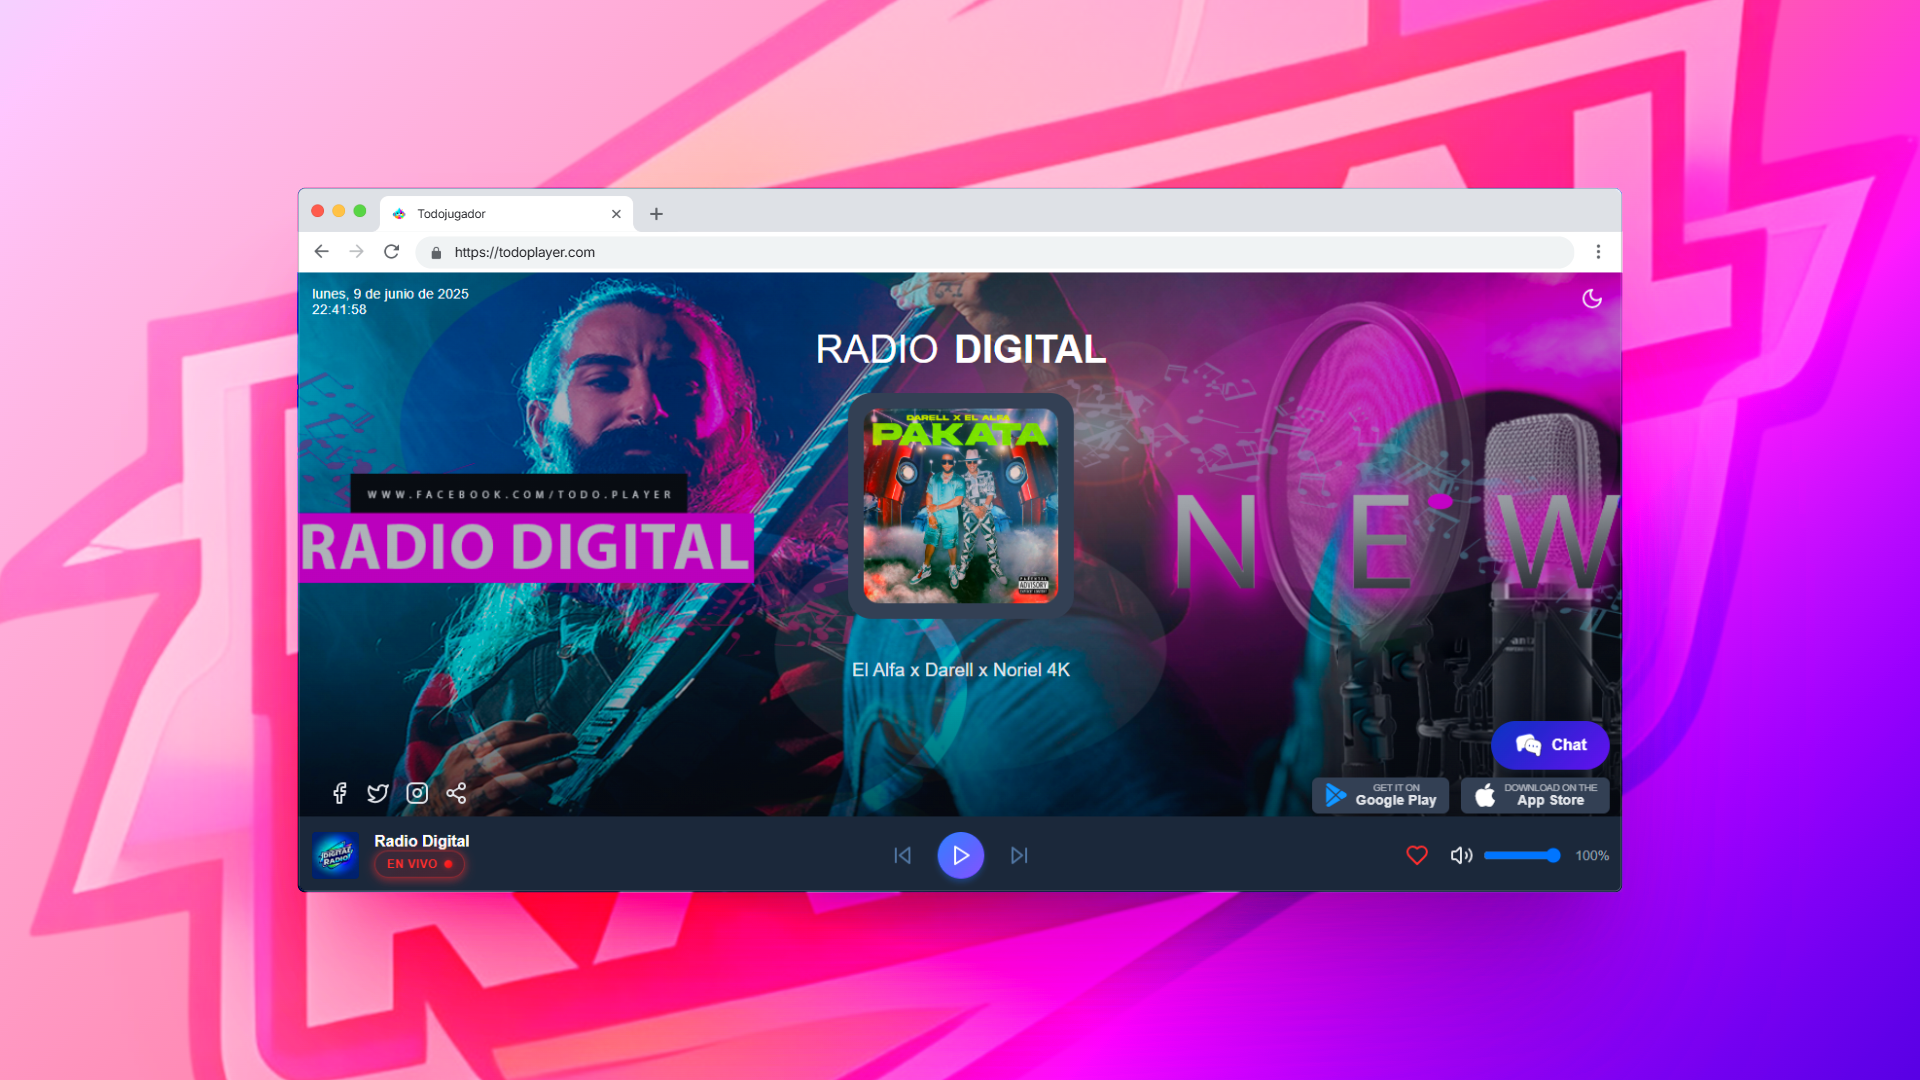Click the RADIO DIGITAL heading
The width and height of the screenshot is (1920, 1080).
point(960,349)
